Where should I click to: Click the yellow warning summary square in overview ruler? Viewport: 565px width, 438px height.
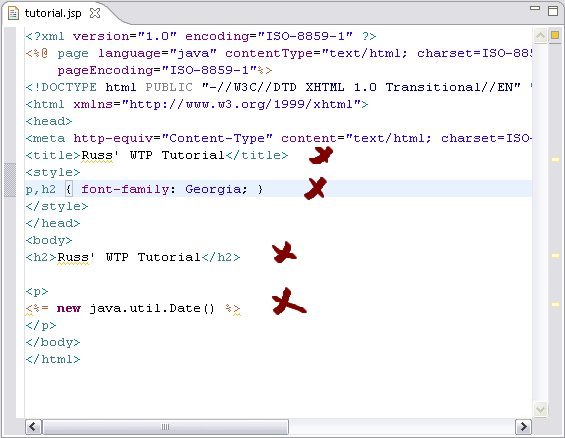coord(555,35)
